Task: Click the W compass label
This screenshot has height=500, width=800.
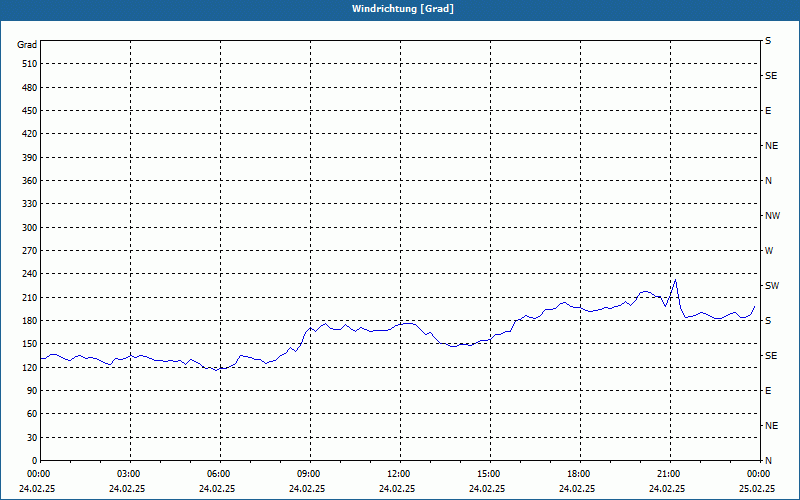Action: pos(769,251)
